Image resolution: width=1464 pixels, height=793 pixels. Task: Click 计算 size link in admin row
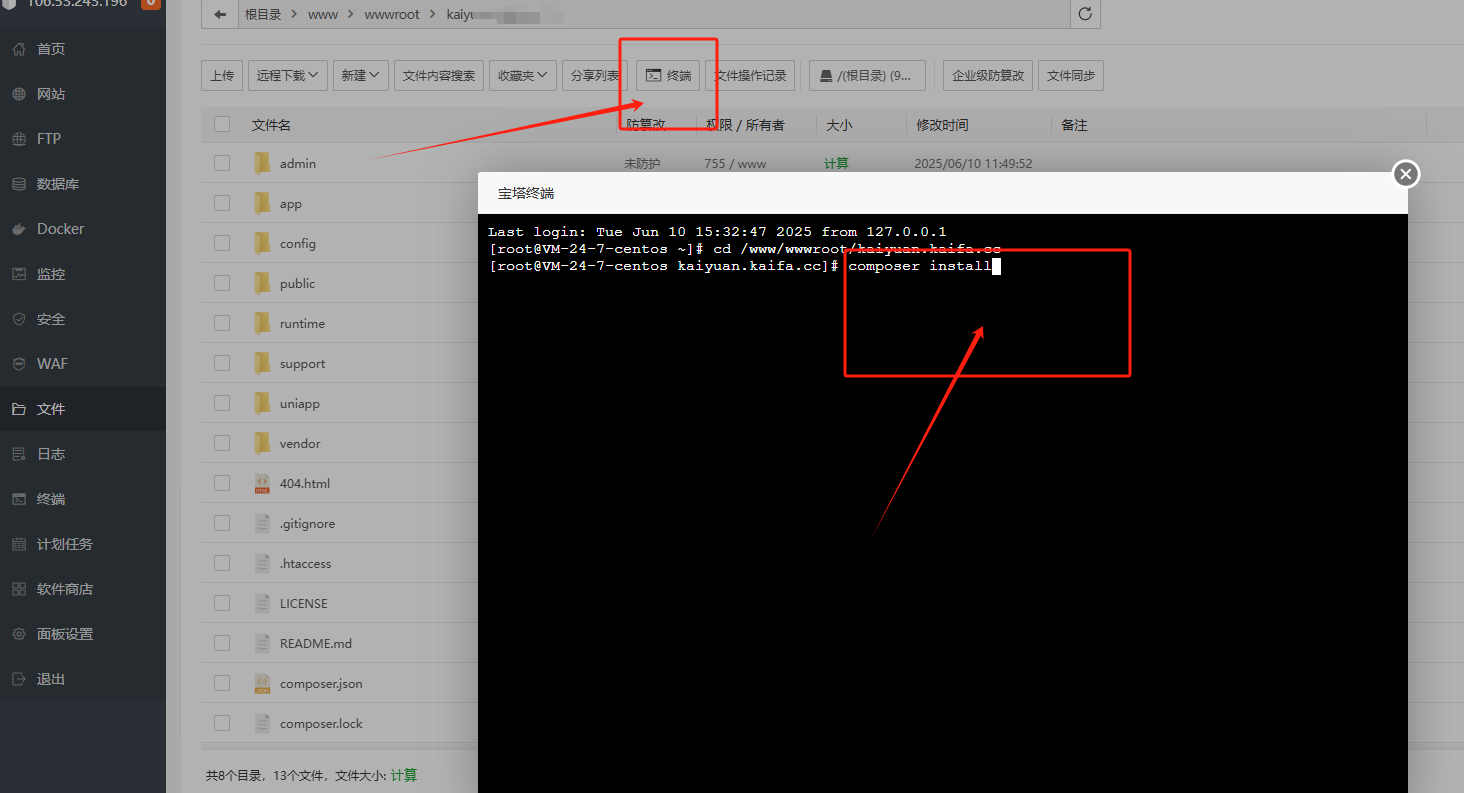pos(836,163)
